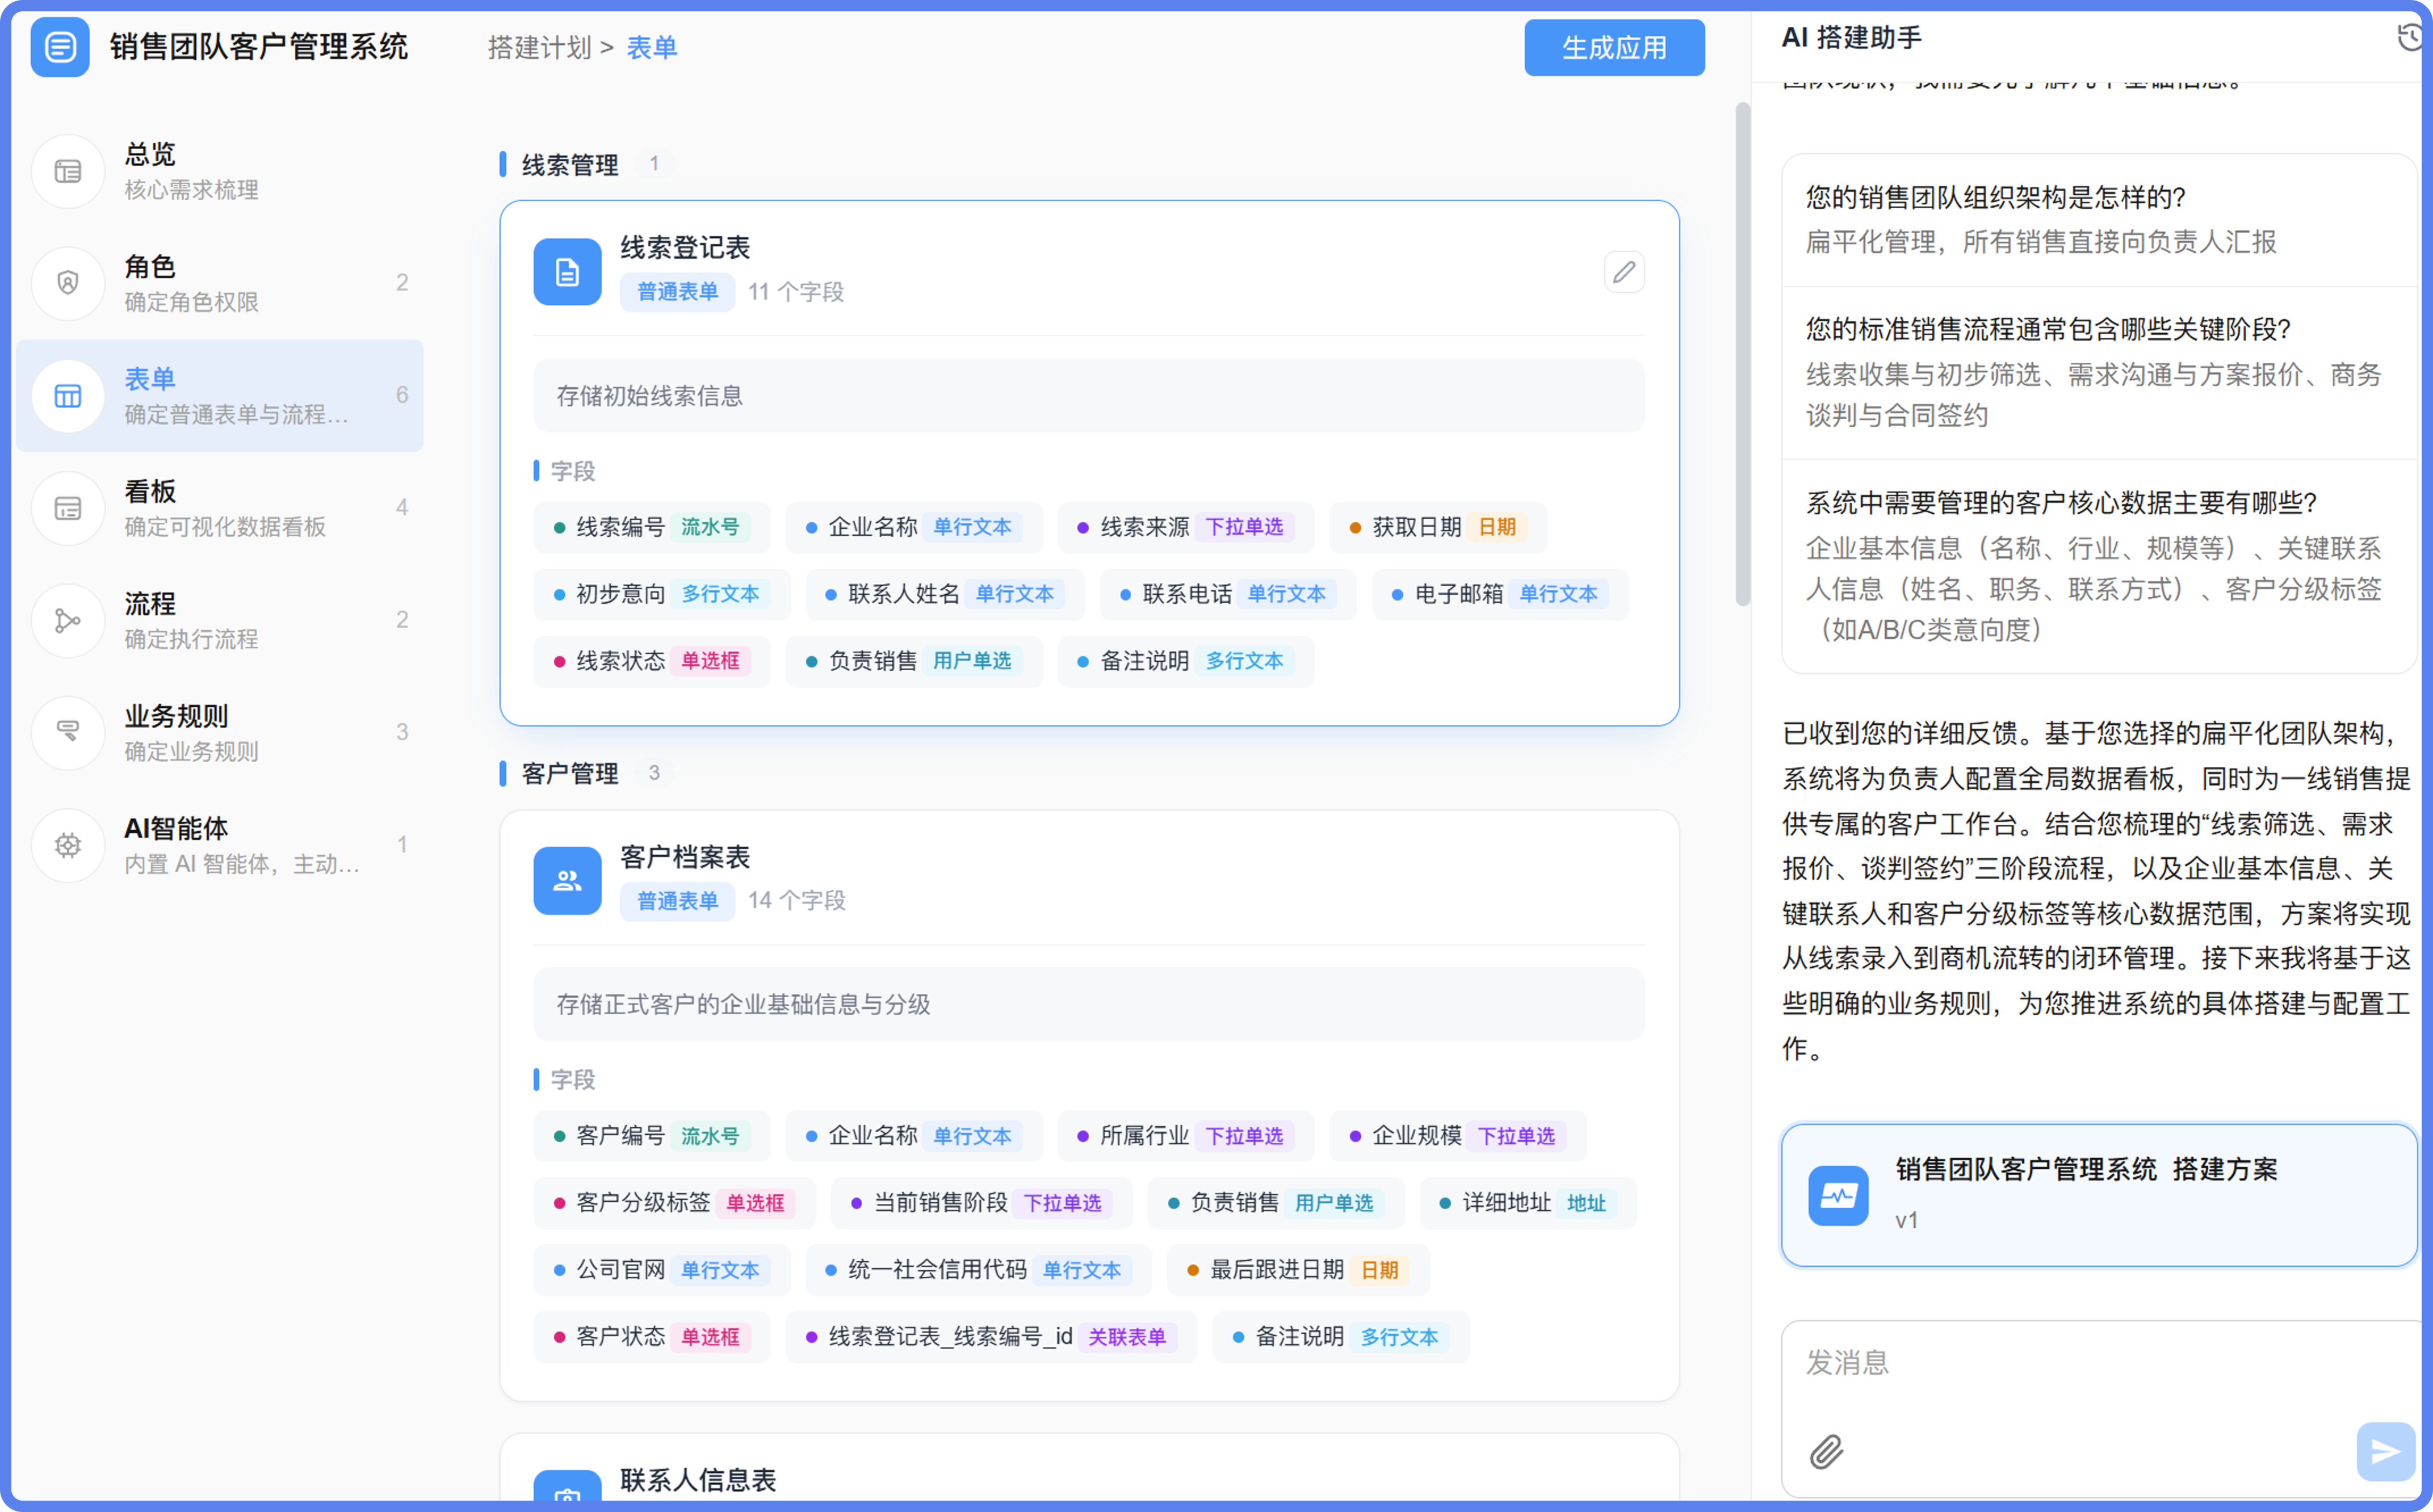Click the 总览 sidebar icon
Screen dimensions: 2433x1512
click(x=68, y=172)
